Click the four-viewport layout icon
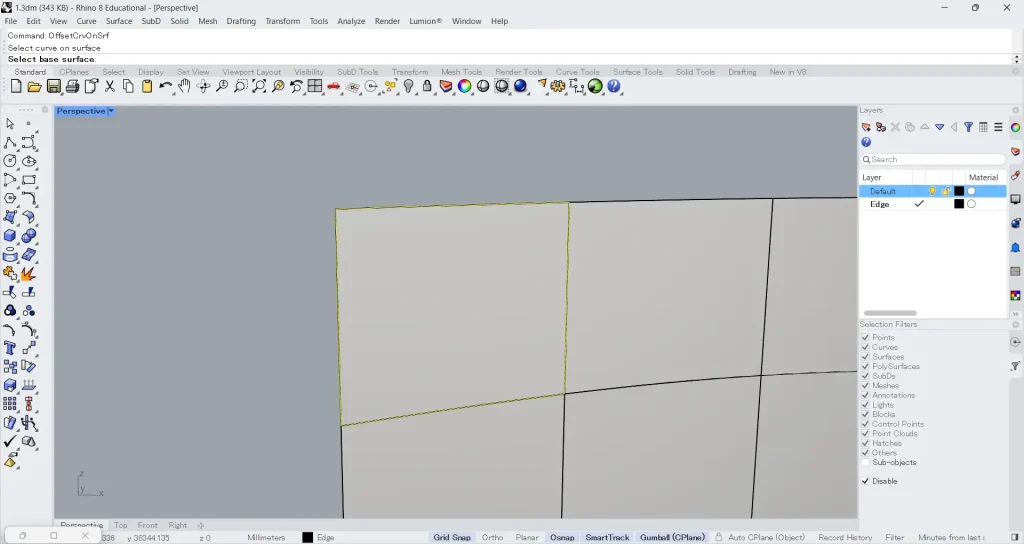Image resolution: width=1024 pixels, height=544 pixels. [x=315, y=86]
